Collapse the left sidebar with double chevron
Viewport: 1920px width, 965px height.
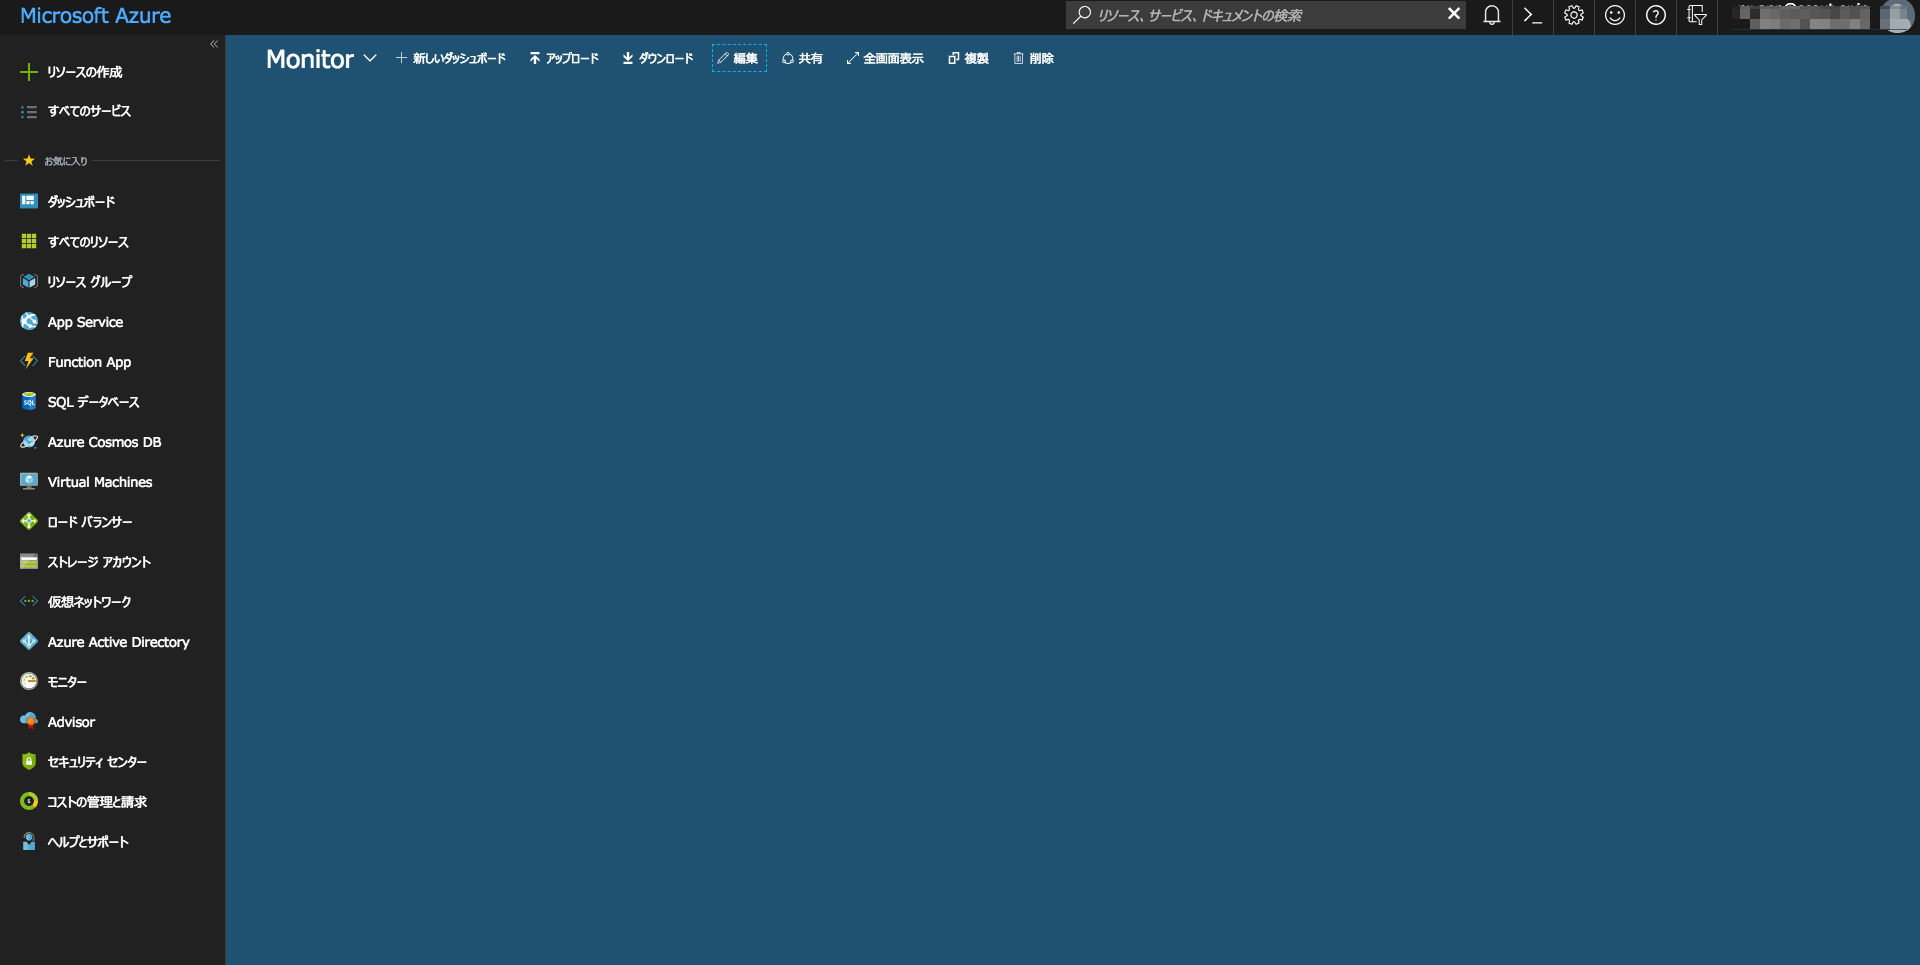[214, 44]
